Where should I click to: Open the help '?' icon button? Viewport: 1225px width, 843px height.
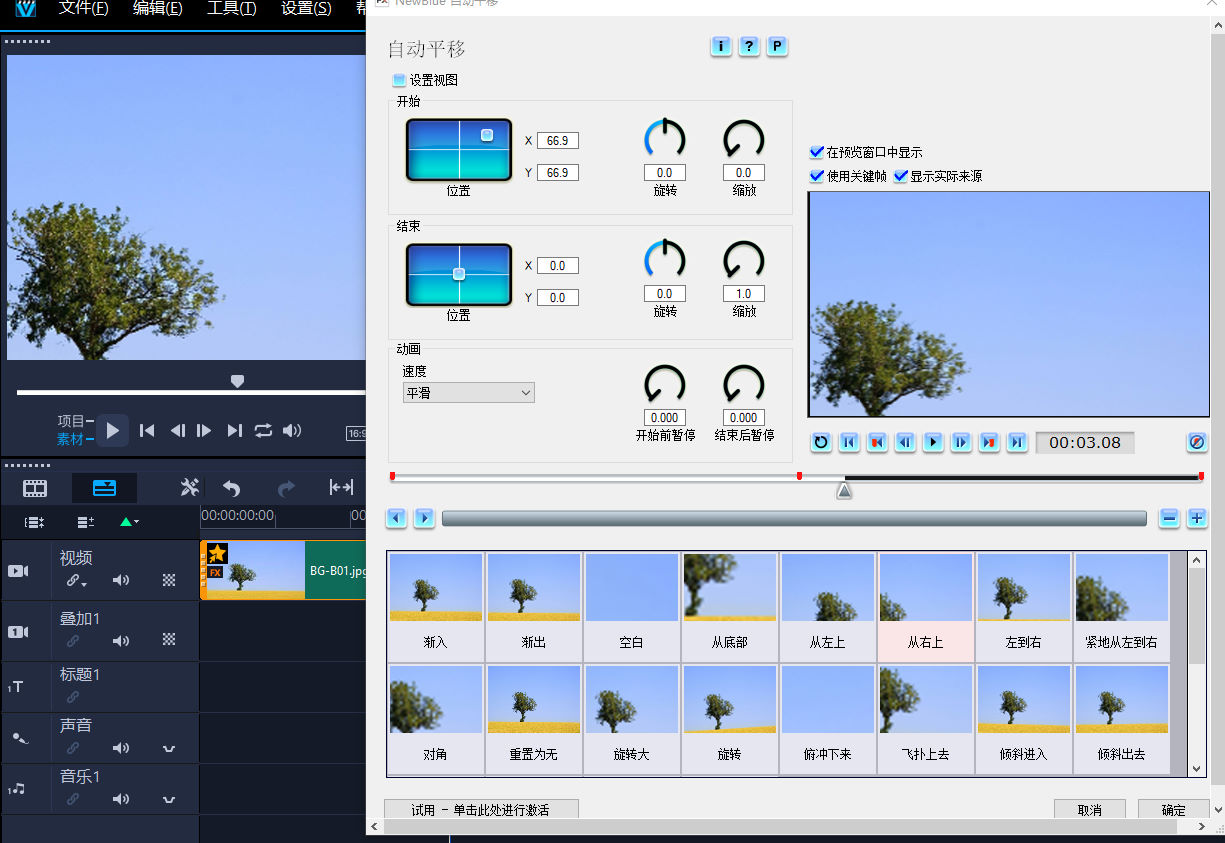tap(749, 46)
